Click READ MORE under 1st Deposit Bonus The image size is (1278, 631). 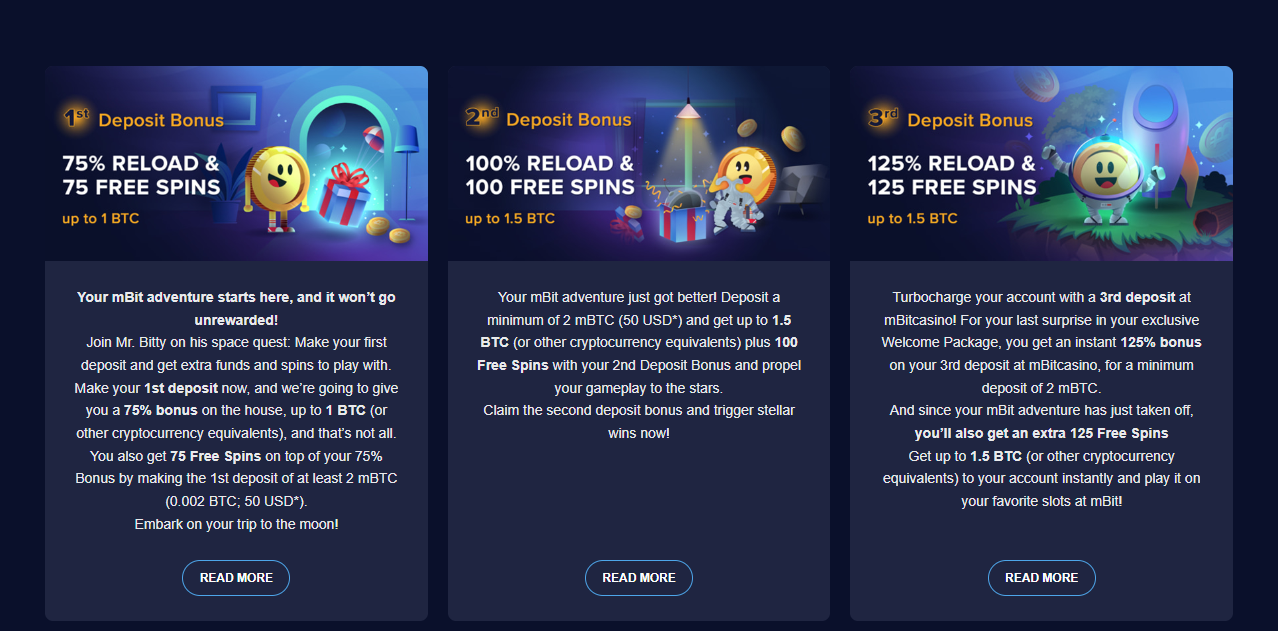(236, 578)
